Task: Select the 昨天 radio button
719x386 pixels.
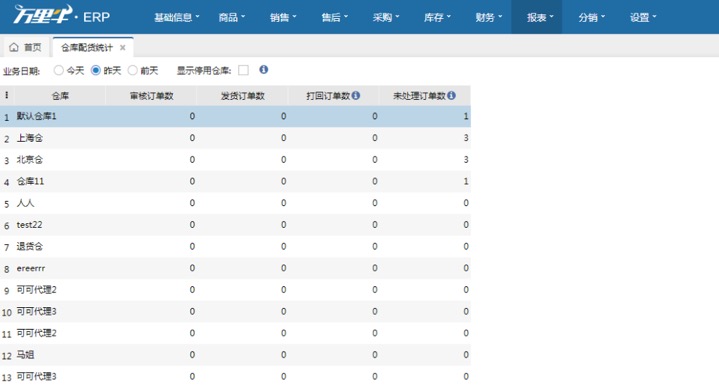Action: click(95, 70)
